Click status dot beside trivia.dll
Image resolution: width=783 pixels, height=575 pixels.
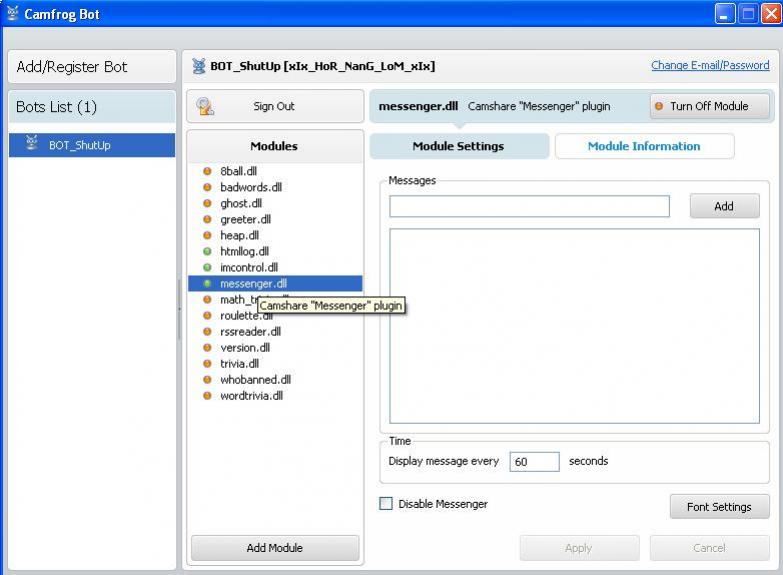click(x=207, y=364)
